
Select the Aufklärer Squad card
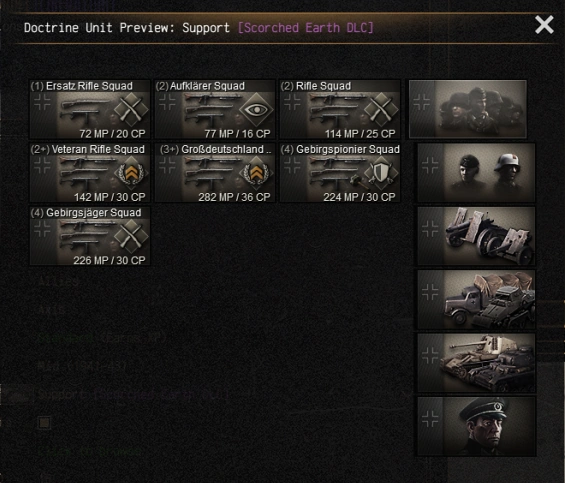tap(215, 109)
